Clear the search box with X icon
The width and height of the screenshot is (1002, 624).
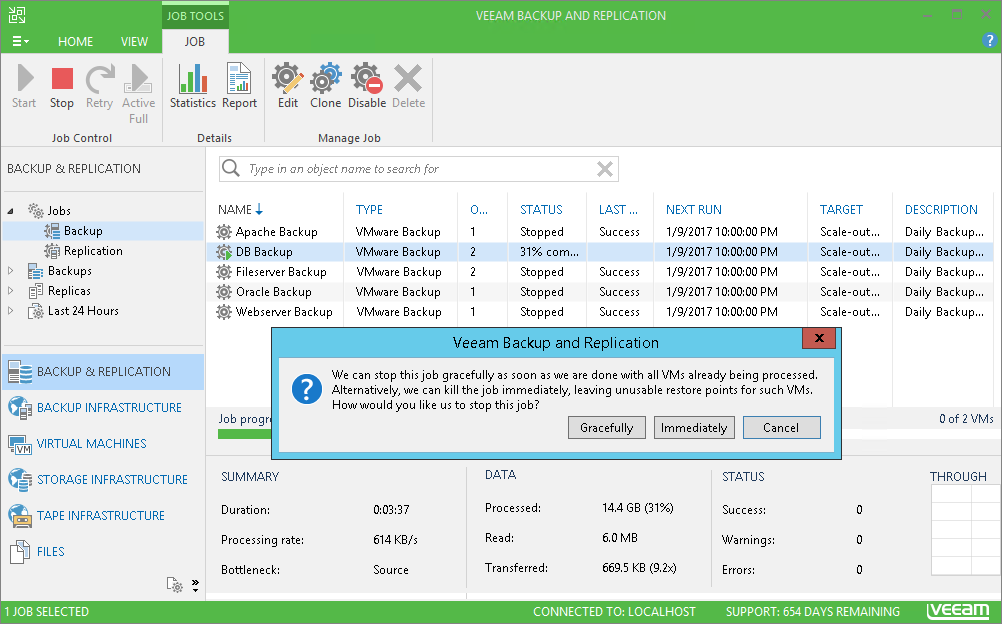(x=605, y=169)
